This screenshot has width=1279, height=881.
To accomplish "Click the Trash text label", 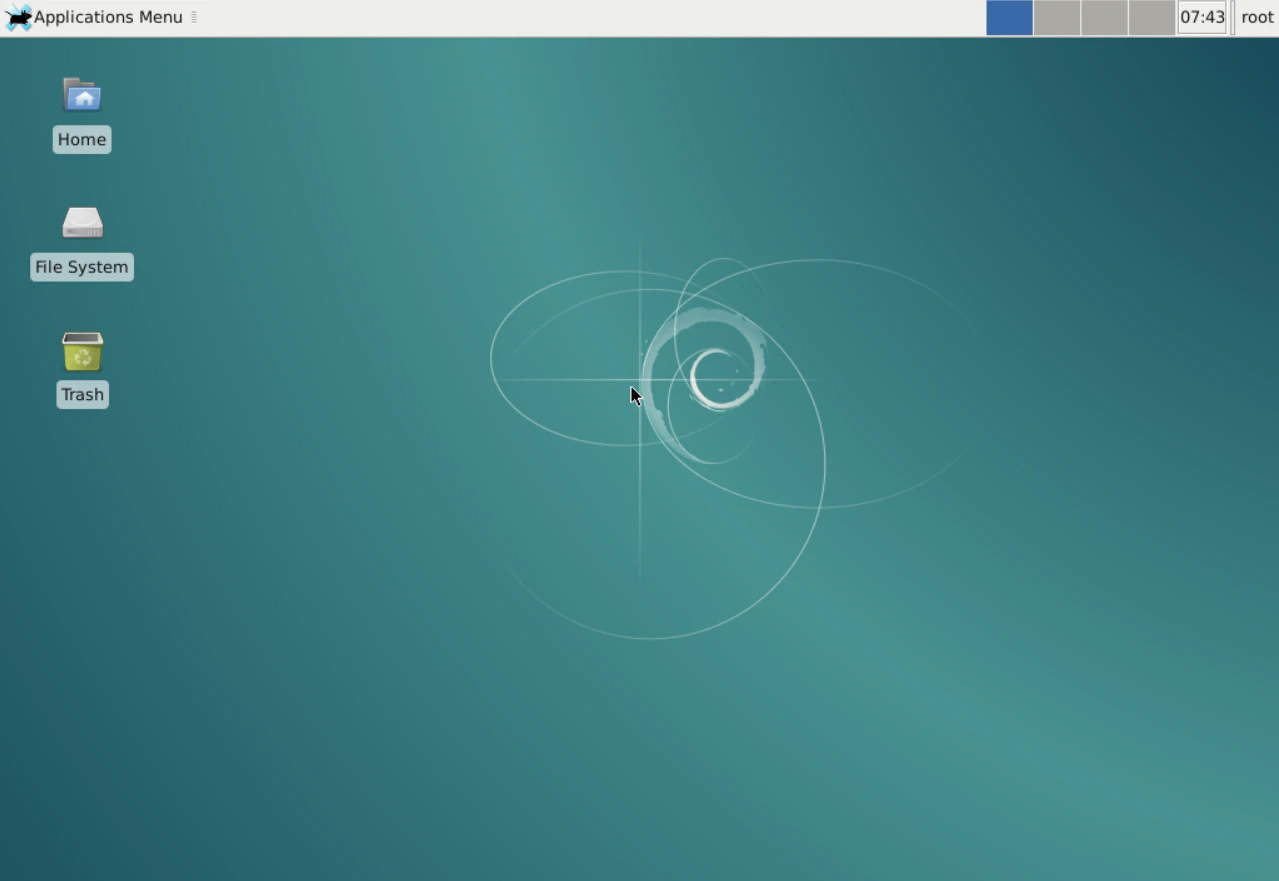I will click(x=81, y=394).
